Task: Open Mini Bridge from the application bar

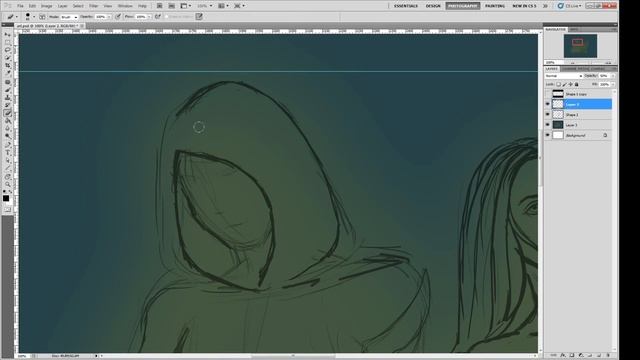Action: point(171,6)
